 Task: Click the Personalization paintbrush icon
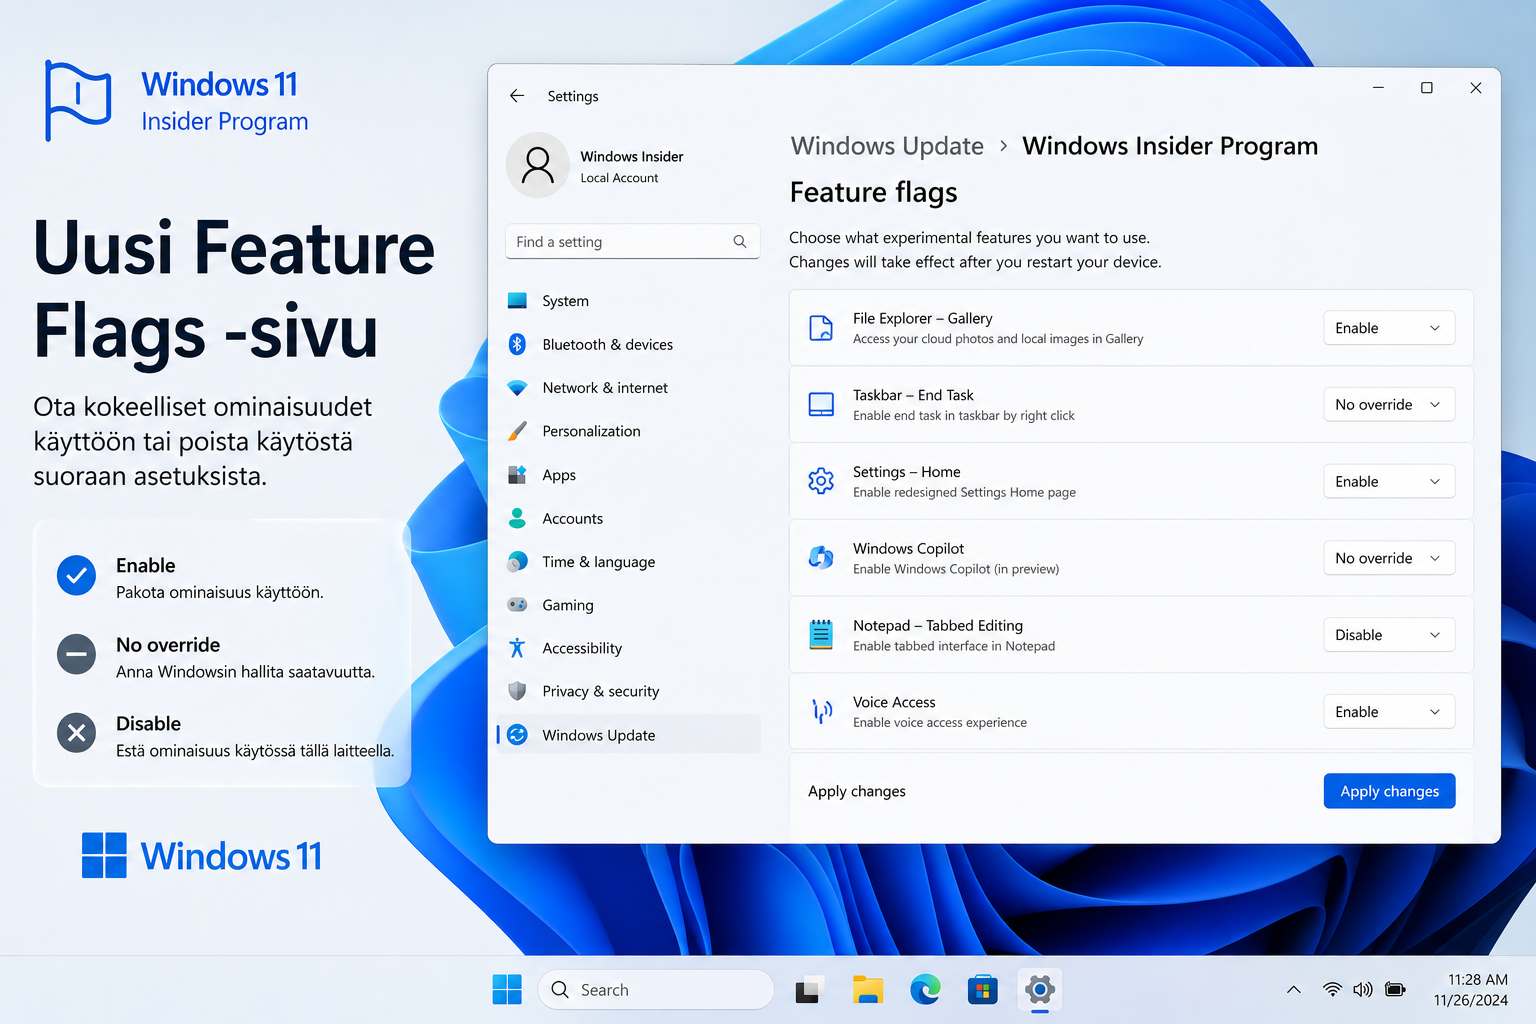click(x=517, y=431)
